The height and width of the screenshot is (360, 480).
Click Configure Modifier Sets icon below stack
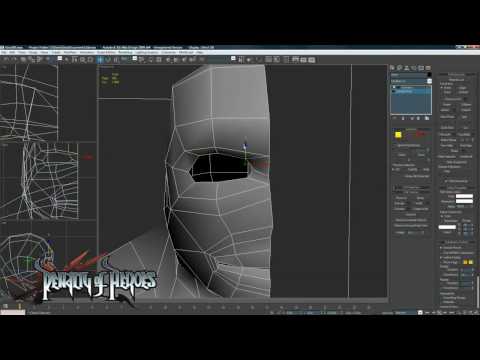click(x=427, y=118)
